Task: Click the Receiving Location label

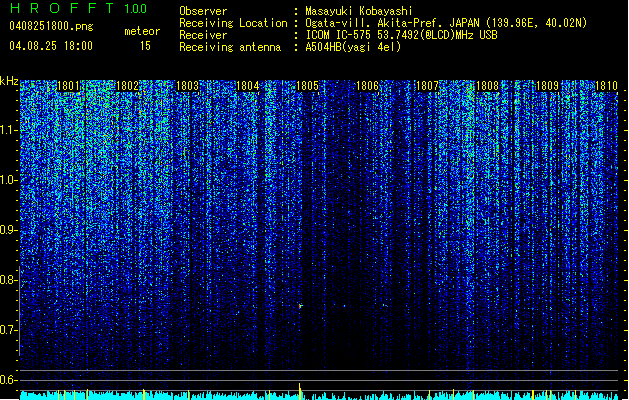Action: pyautogui.click(x=233, y=23)
